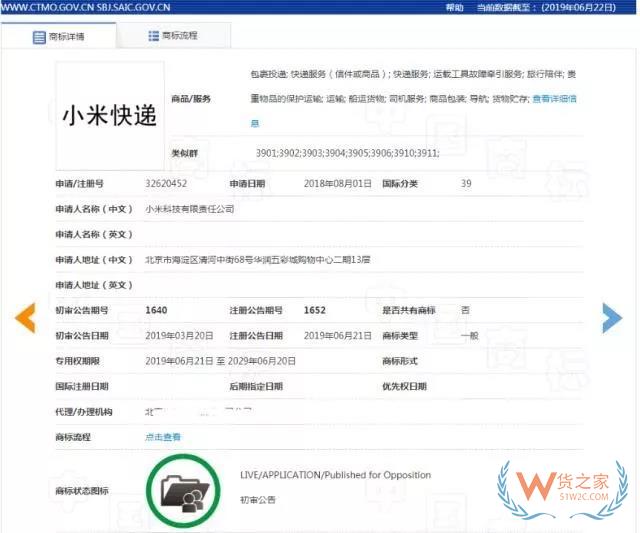Image resolution: width=640 pixels, height=533 pixels.
Task: Click the 小米快递 trademark image
Action: coord(110,115)
